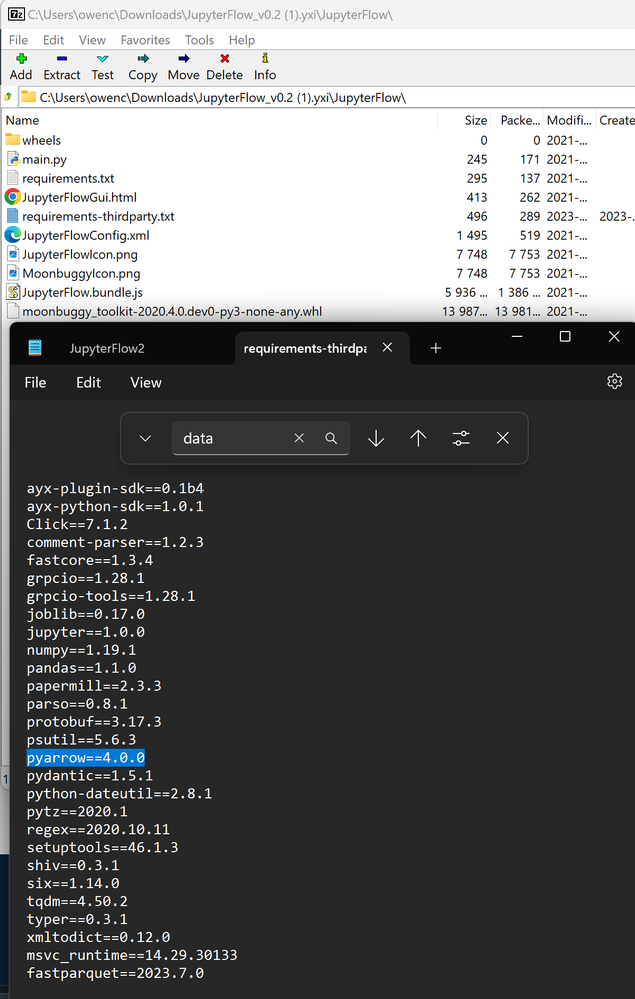Click the up-folder icon beside the address bar
The image size is (635, 999).
(8, 97)
